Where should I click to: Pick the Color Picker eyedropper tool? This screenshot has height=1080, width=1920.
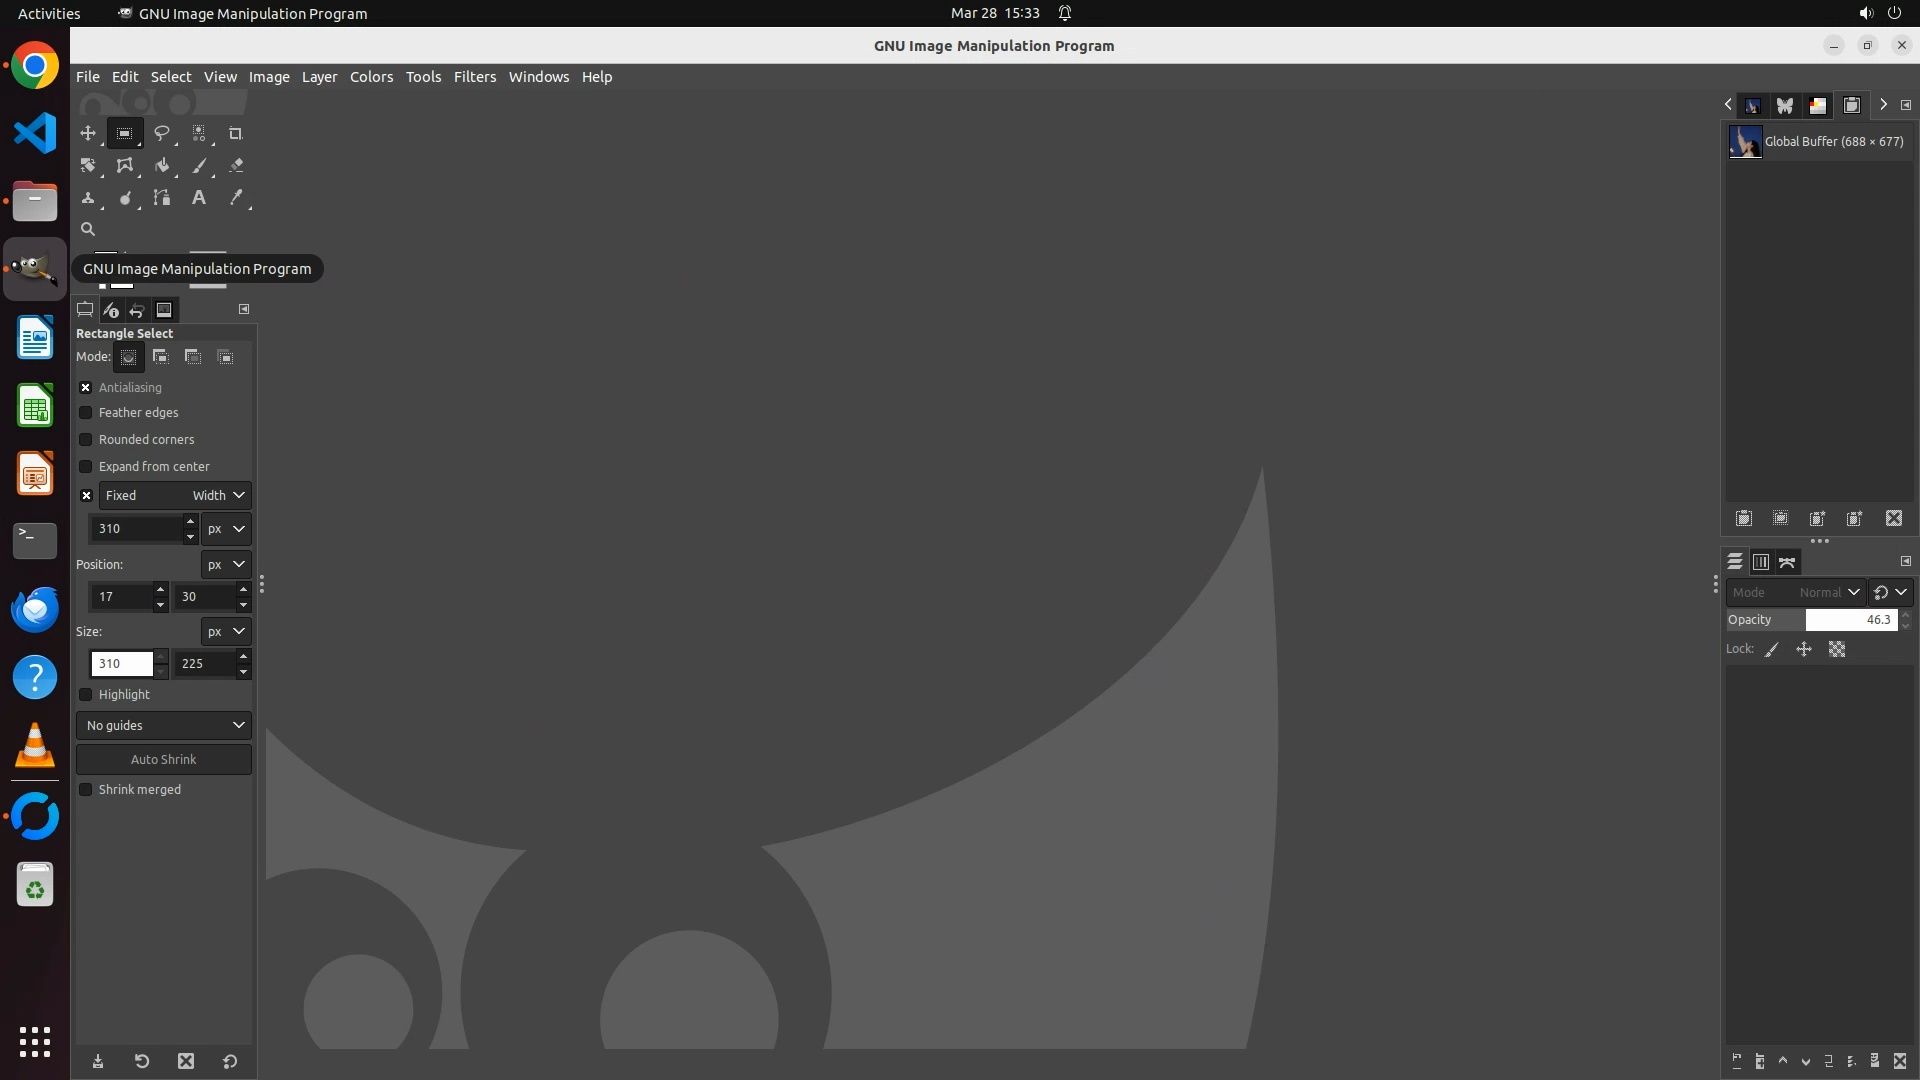click(x=236, y=198)
